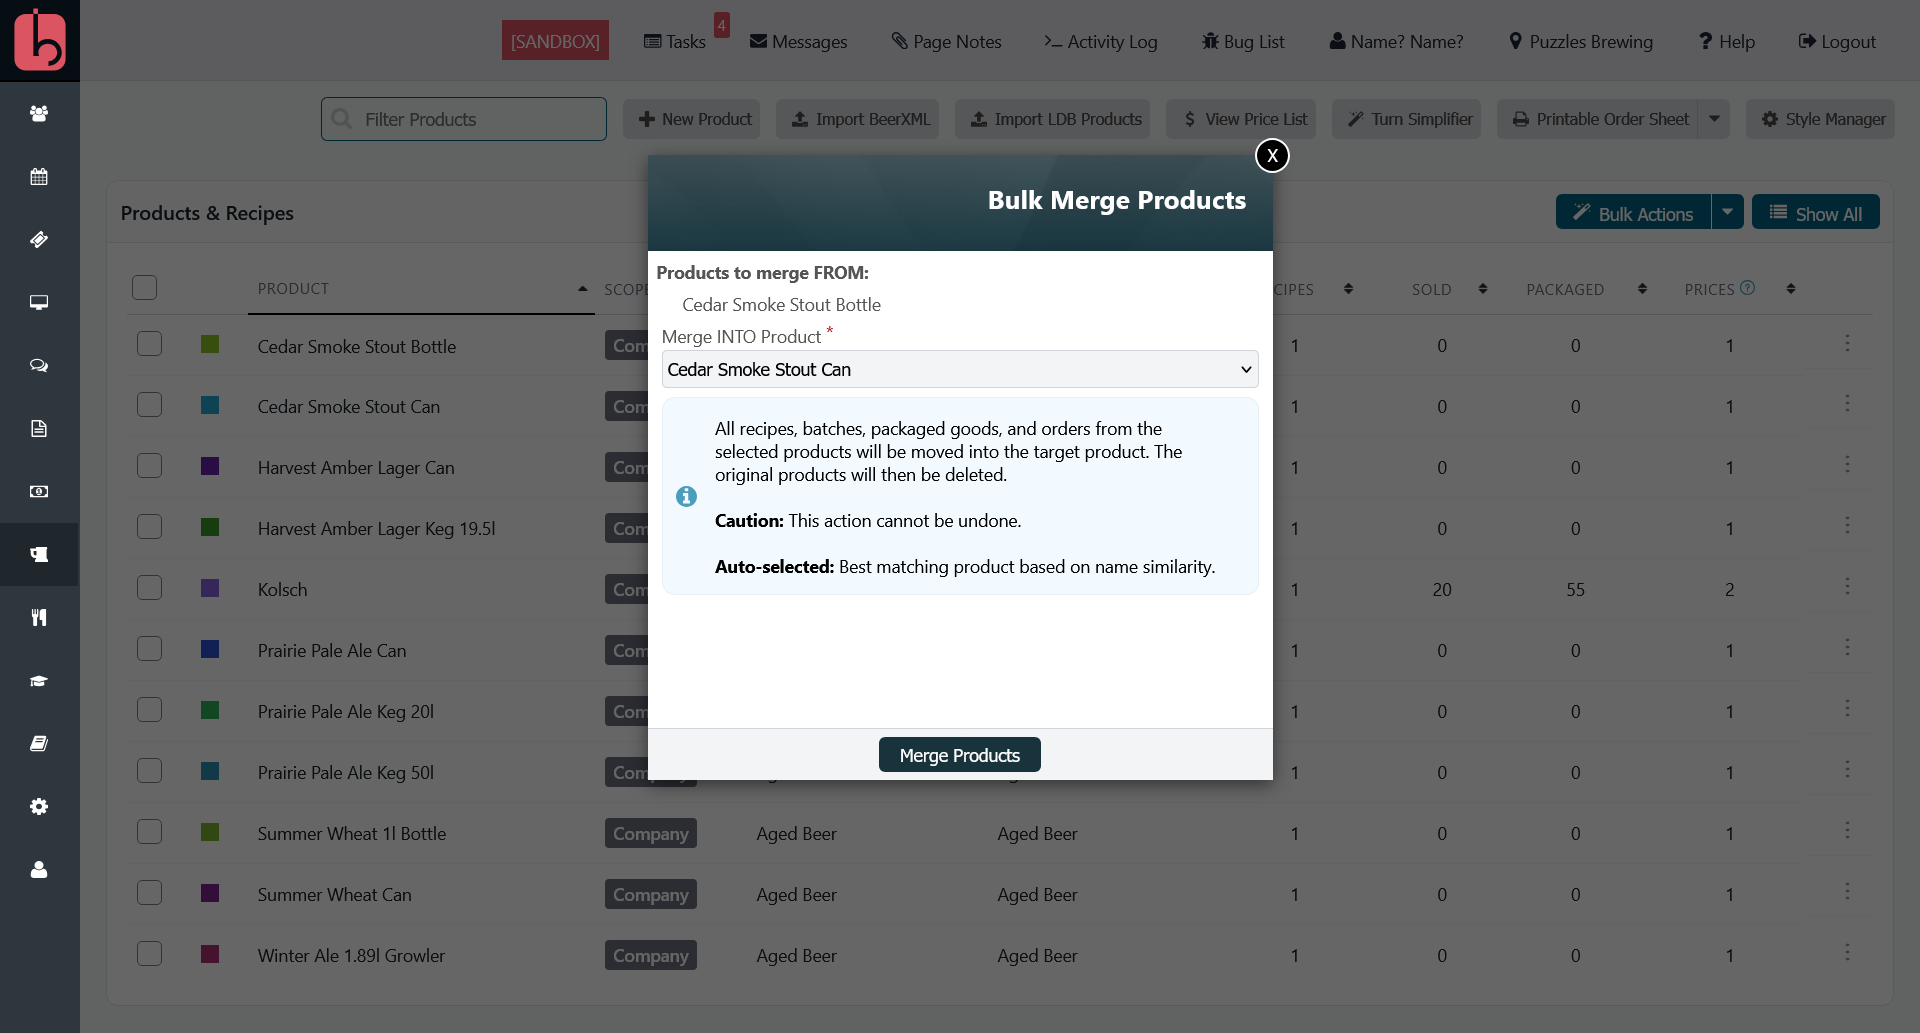Open Bug List in top menu

(x=1243, y=42)
